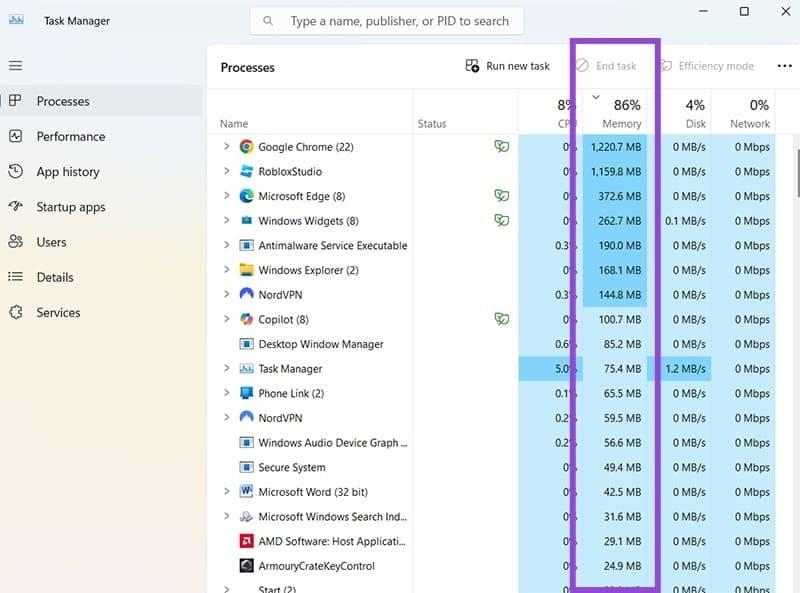Expand the Antimalware Service Executable group

click(x=227, y=245)
